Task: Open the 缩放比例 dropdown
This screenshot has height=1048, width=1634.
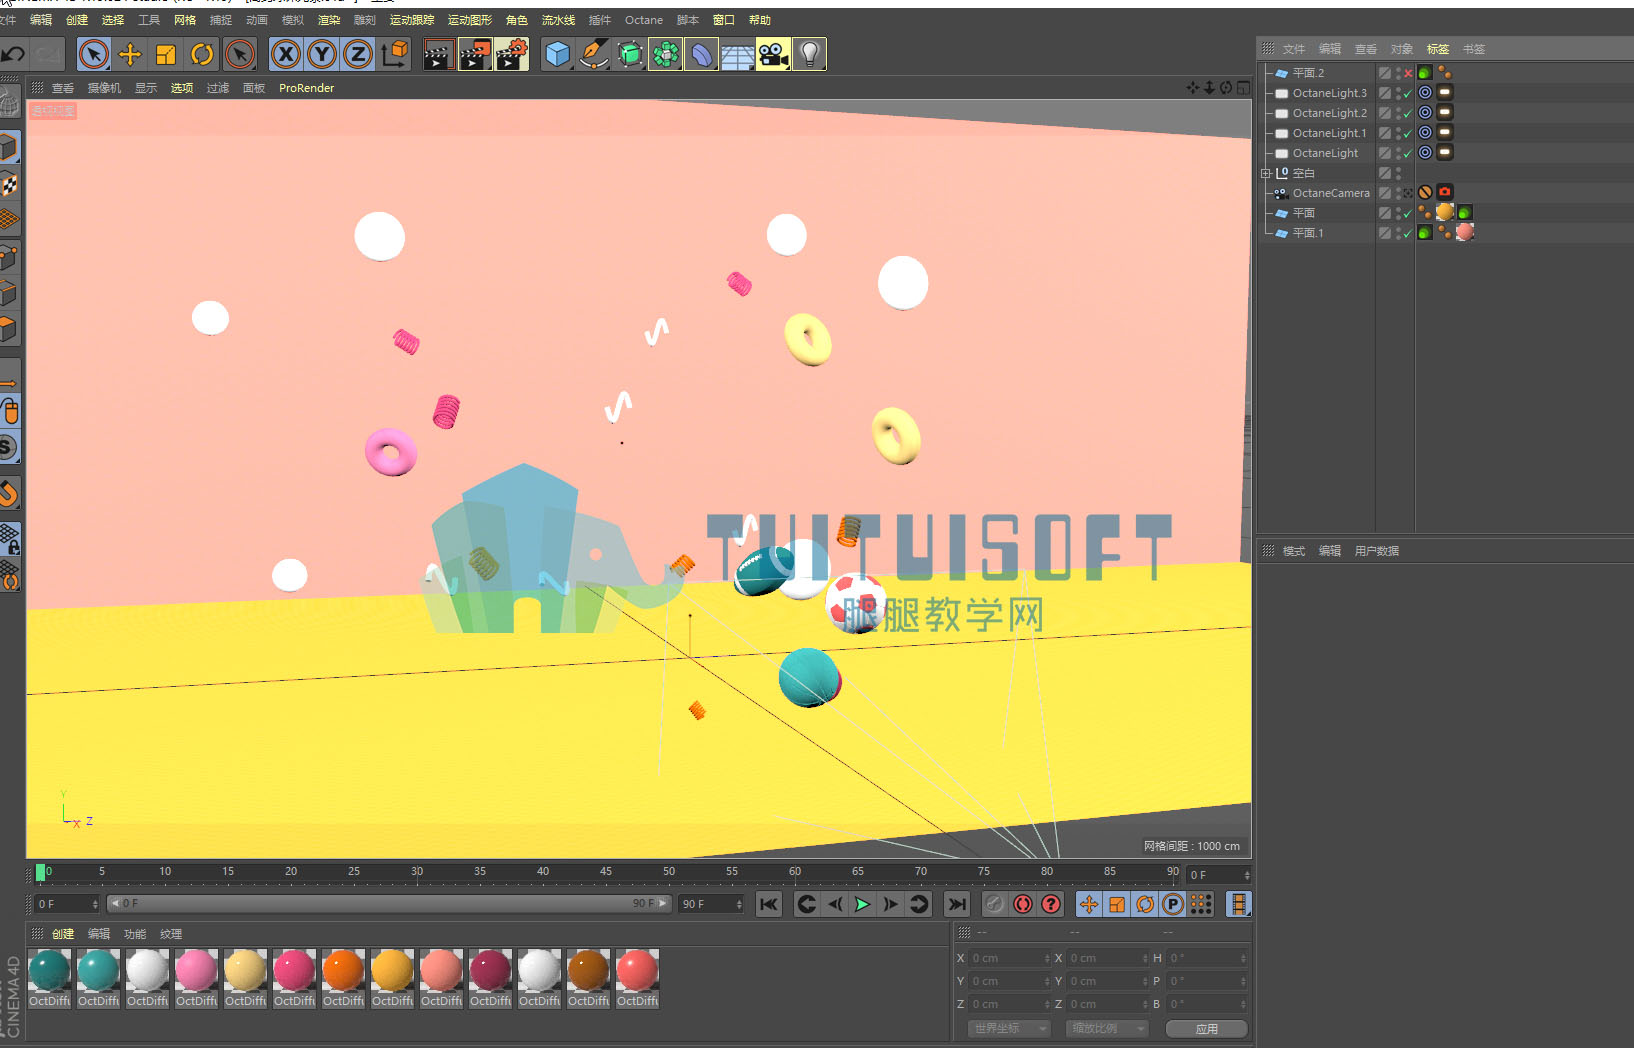Action: pos(1107,1028)
